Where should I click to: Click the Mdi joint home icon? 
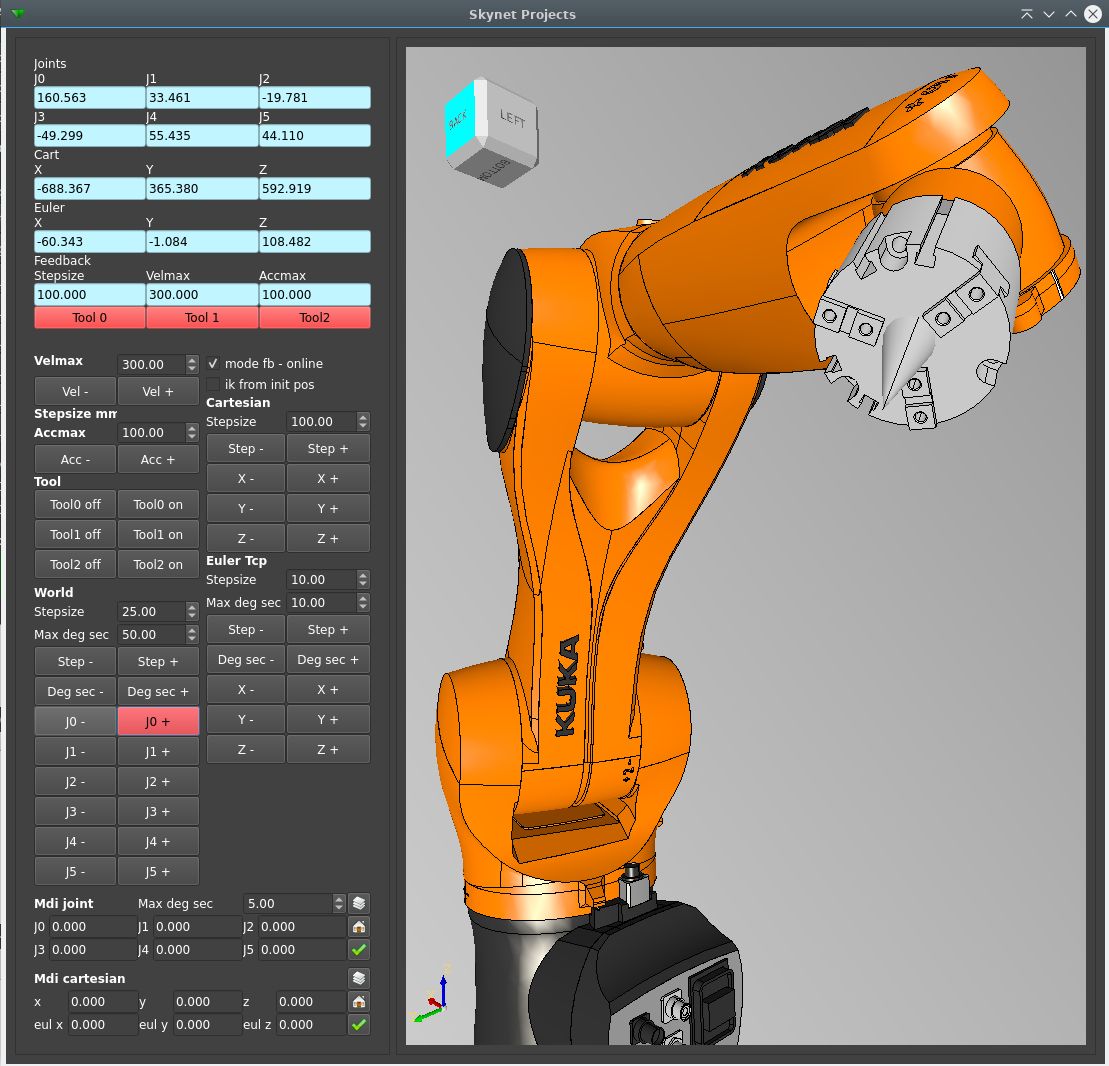click(x=359, y=927)
